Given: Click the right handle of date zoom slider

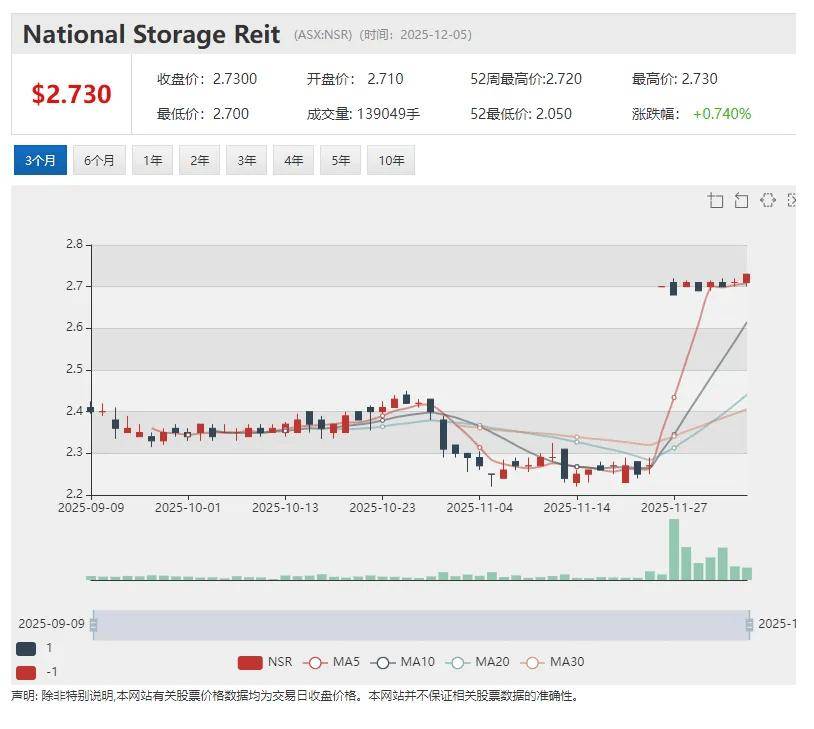Looking at the screenshot, I should pyautogui.click(x=748, y=625).
